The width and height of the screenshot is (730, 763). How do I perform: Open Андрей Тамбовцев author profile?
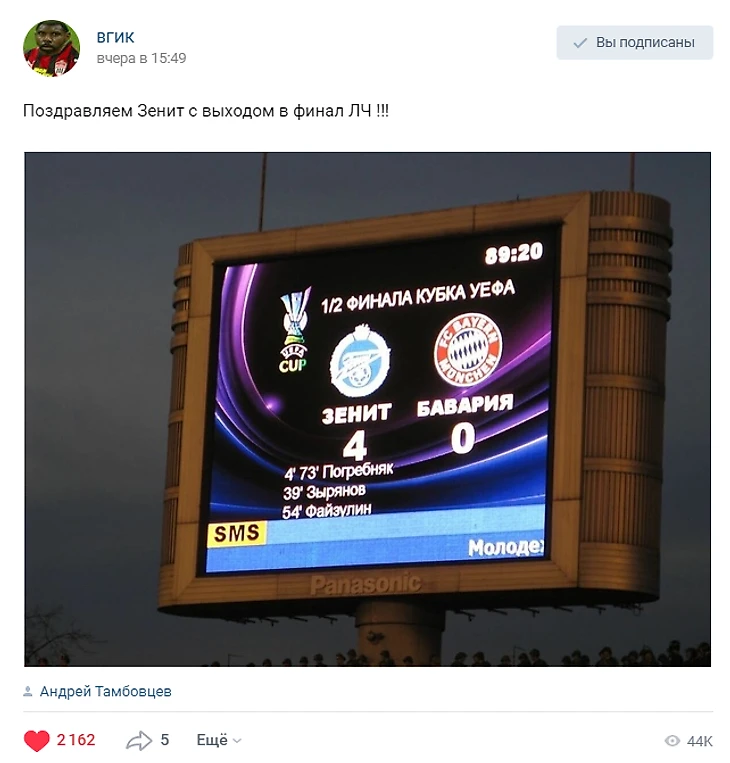point(106,691)
